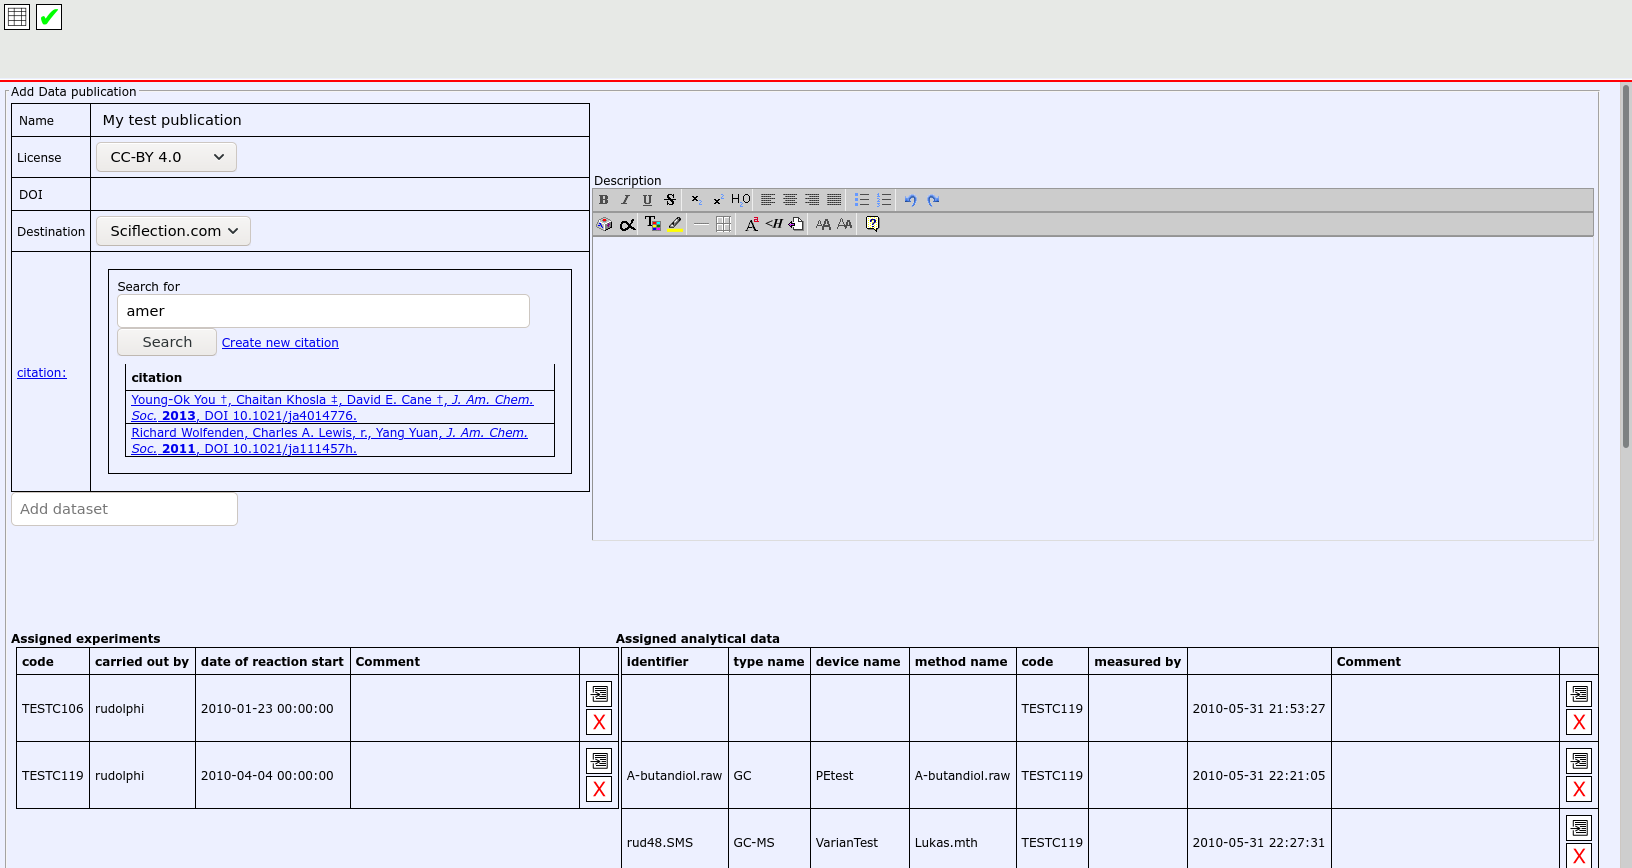Open the Destination Sciflection.com dropdown
Viewport: 1632px width, 868px height.
pyautogui.click(x=173, y=231)
